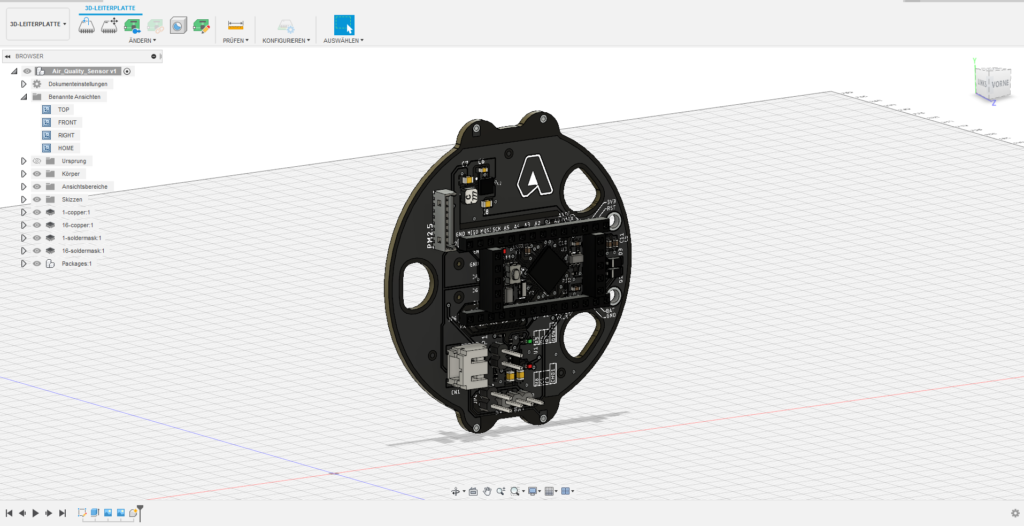This screenshot has width=1024, height=526.
Task: Expand the Körper folder in browser
Action: (23, 174)
